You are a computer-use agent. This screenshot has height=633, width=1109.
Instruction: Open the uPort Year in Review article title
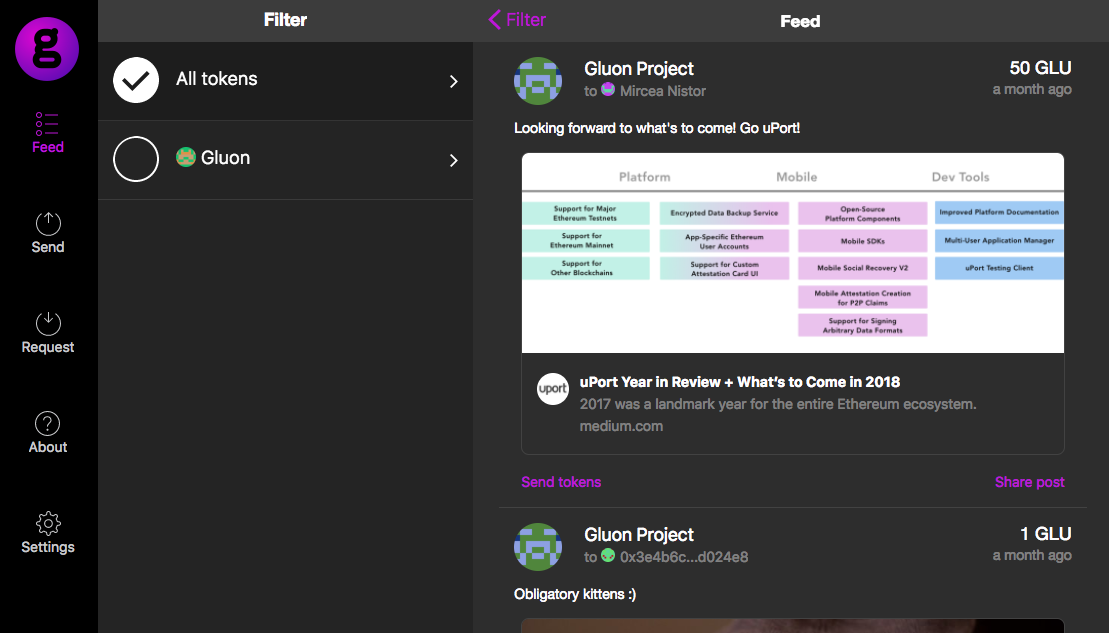740,382
